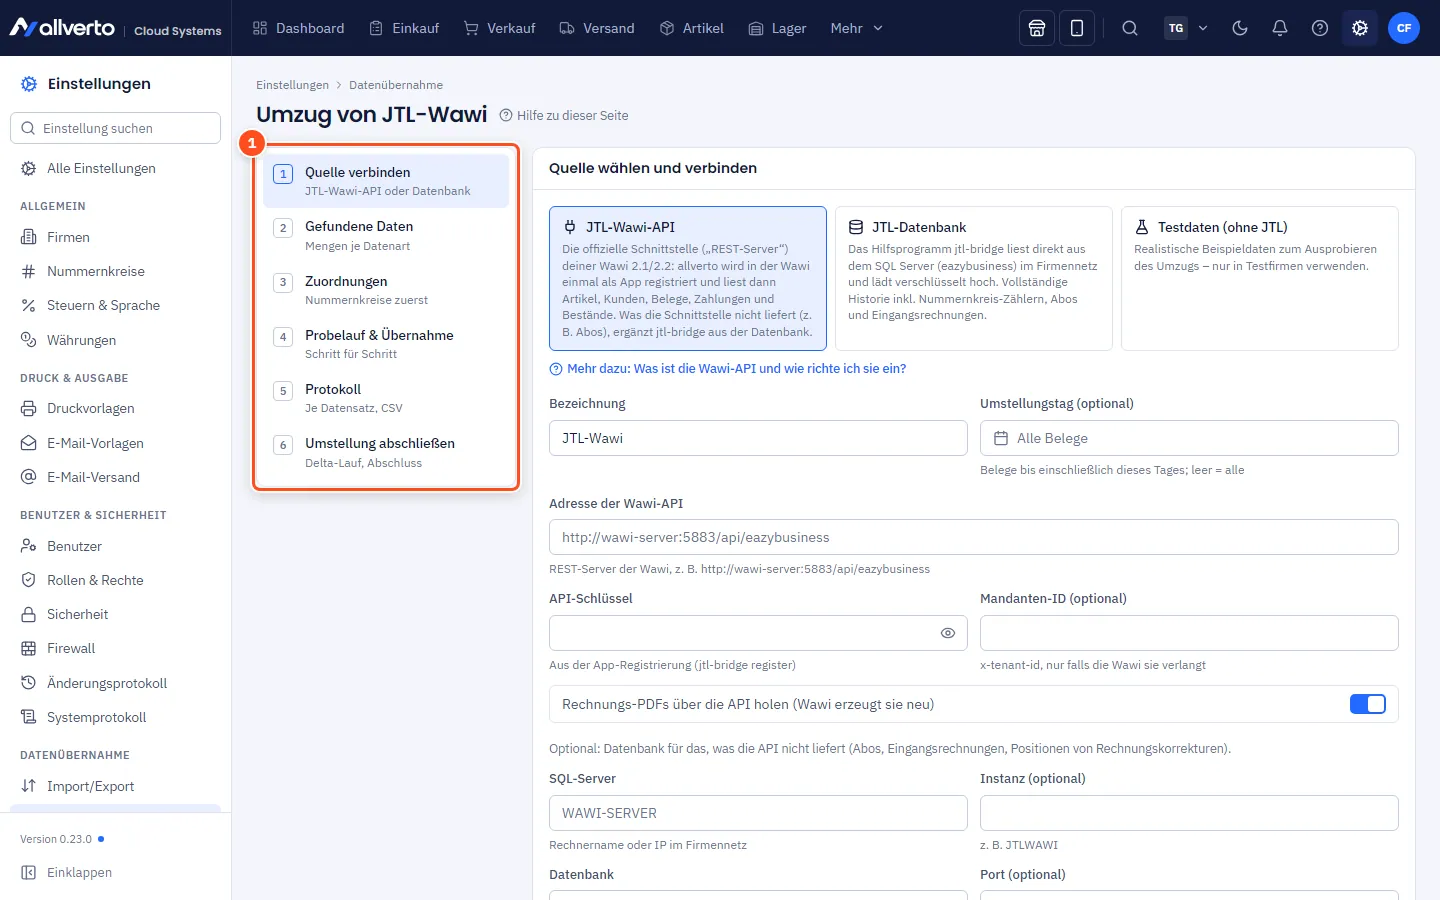Open Firmen in settings sidebar
This screenshot has height=900, width=1440.
point(115,237)
